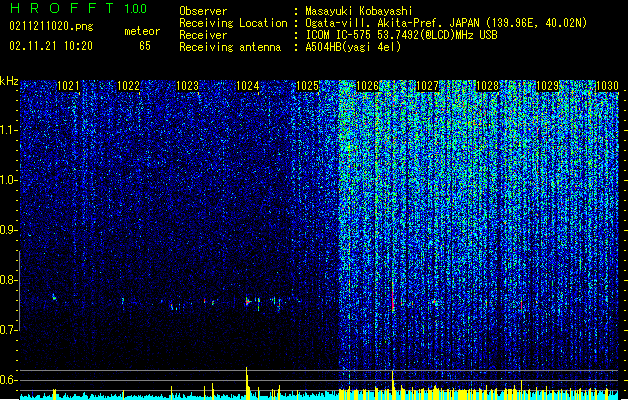This screenshot has width=629, height=400.
Task: Click the timestamp 02.11.21 10:20
Action: [51, 46]
